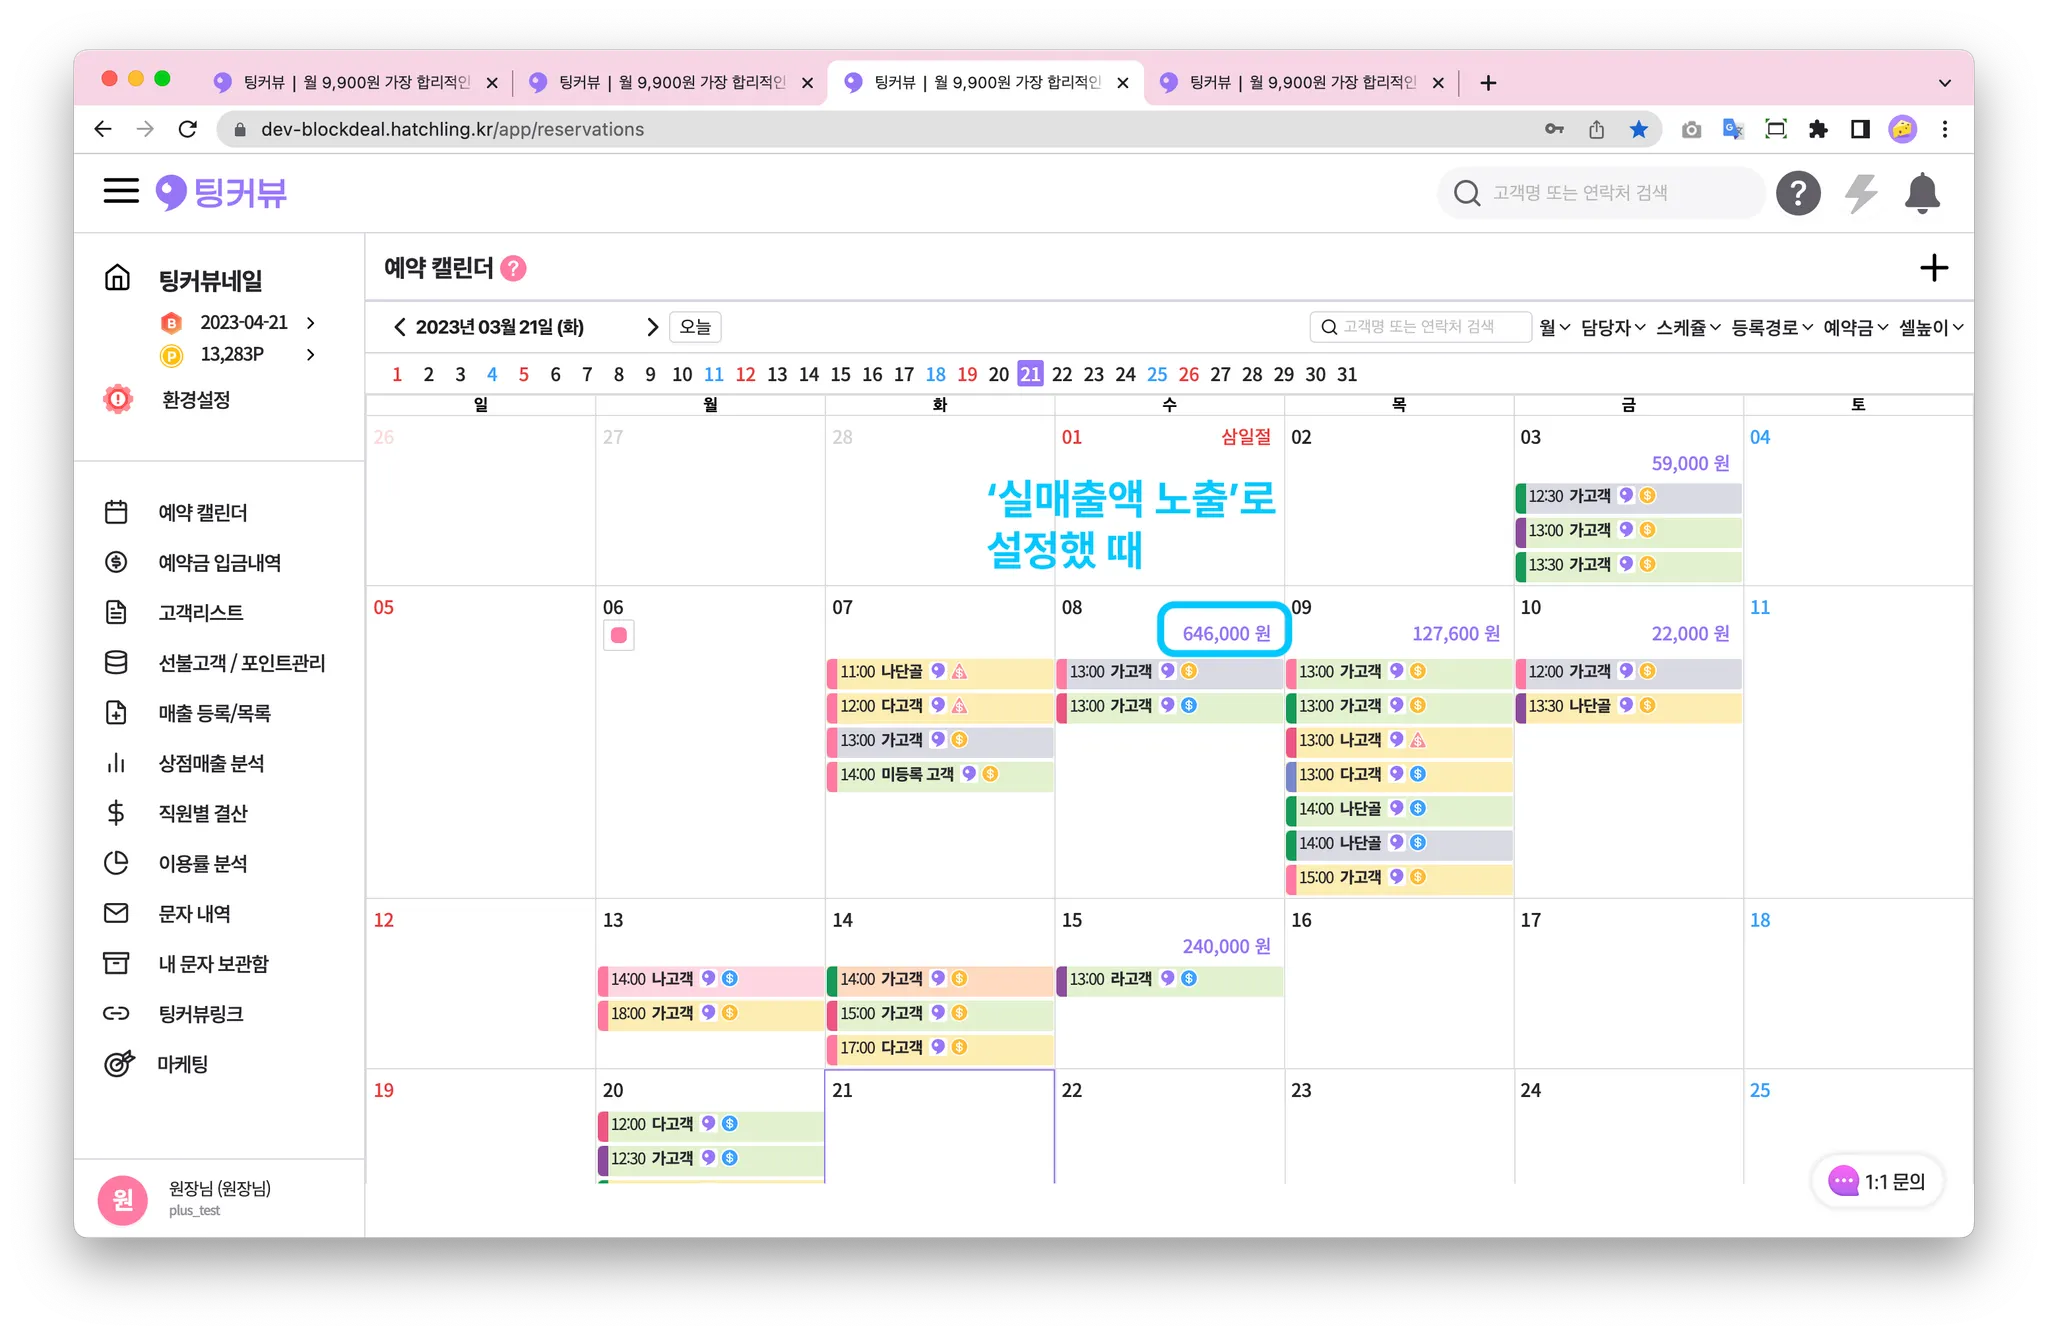Expand the 등록경로 dropdown
Viewport: 2048px width, 1335px height.
pyautogui.click(x=1771, y=327)
